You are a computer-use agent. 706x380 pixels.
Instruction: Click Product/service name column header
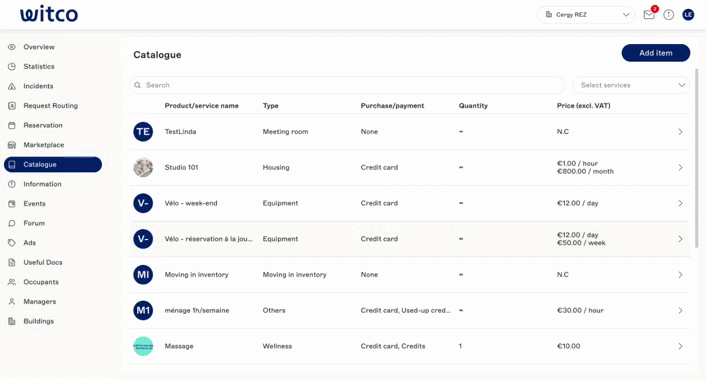point(201,106)
